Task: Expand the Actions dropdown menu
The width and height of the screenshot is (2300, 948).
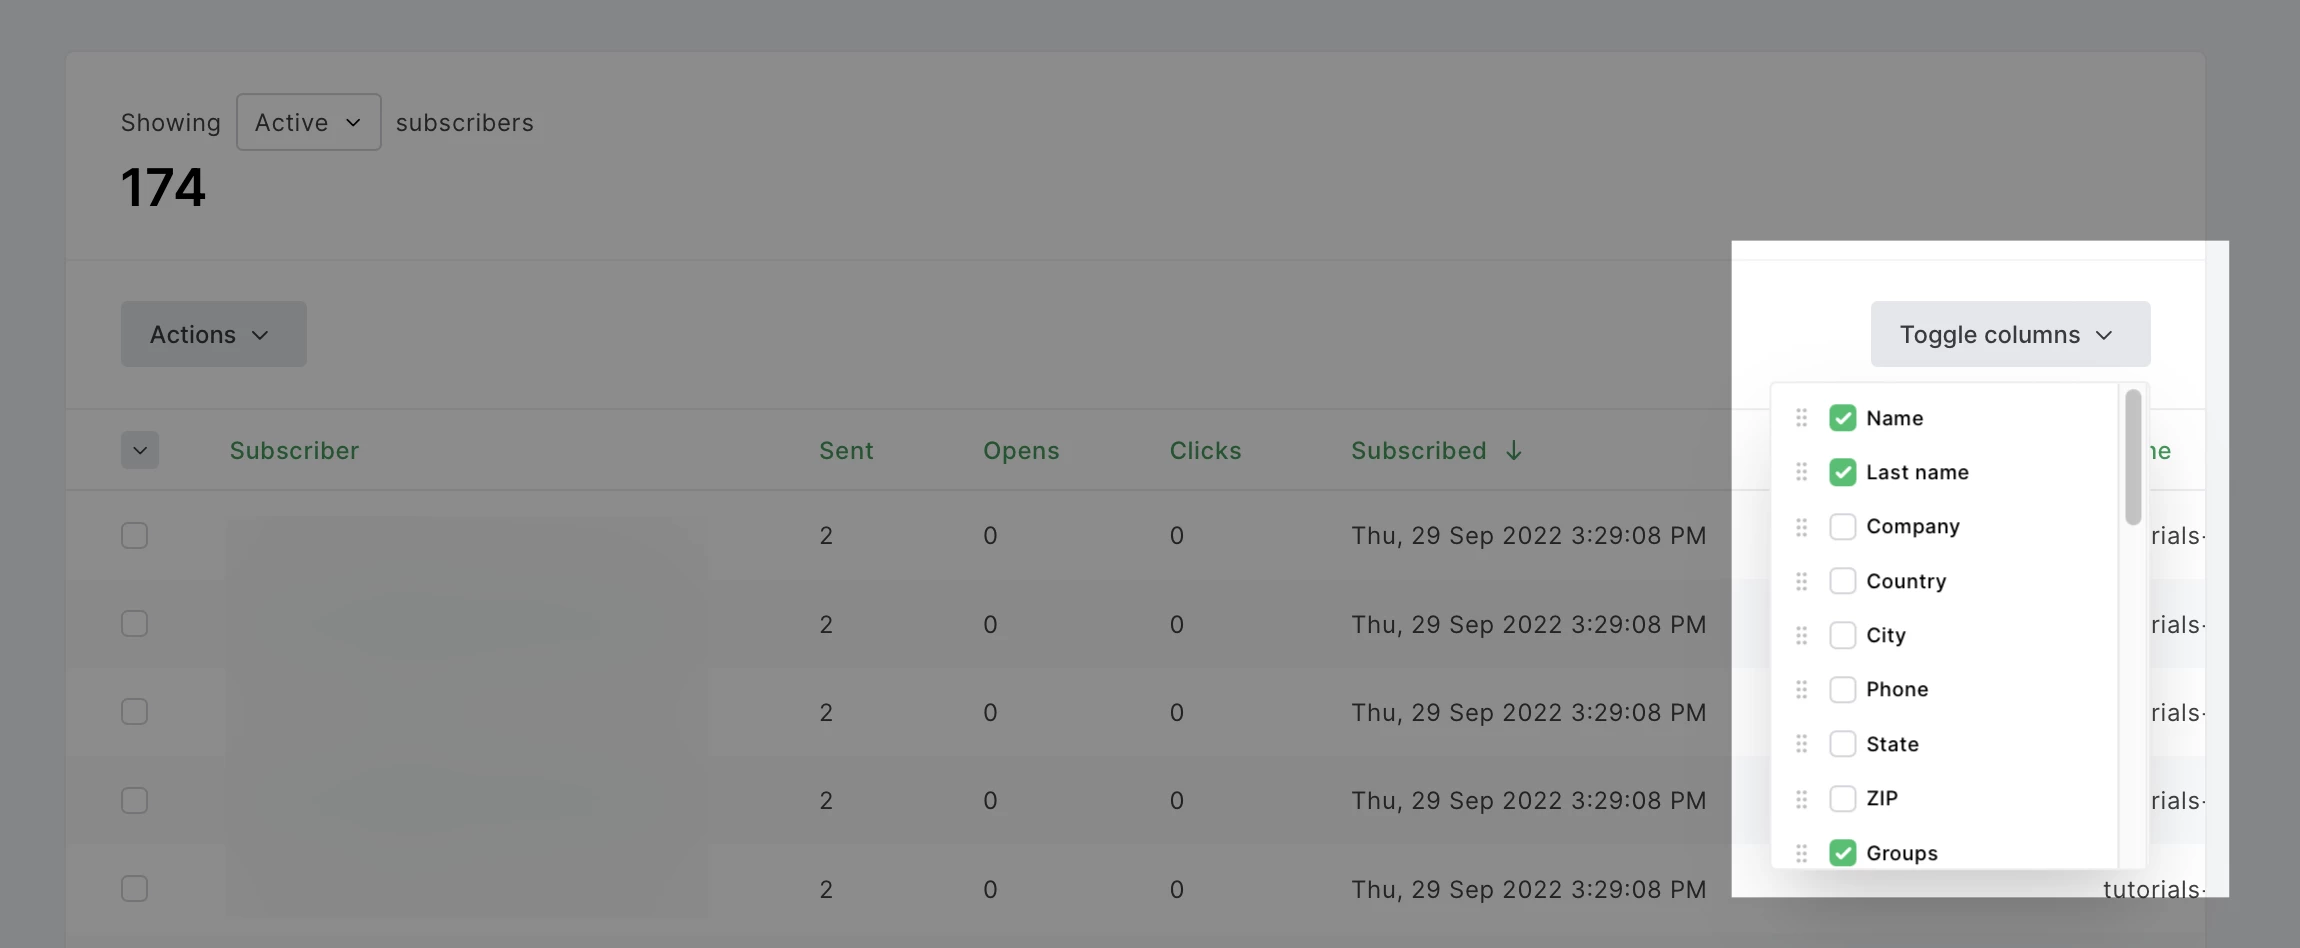Action: [x=213, y=334]
